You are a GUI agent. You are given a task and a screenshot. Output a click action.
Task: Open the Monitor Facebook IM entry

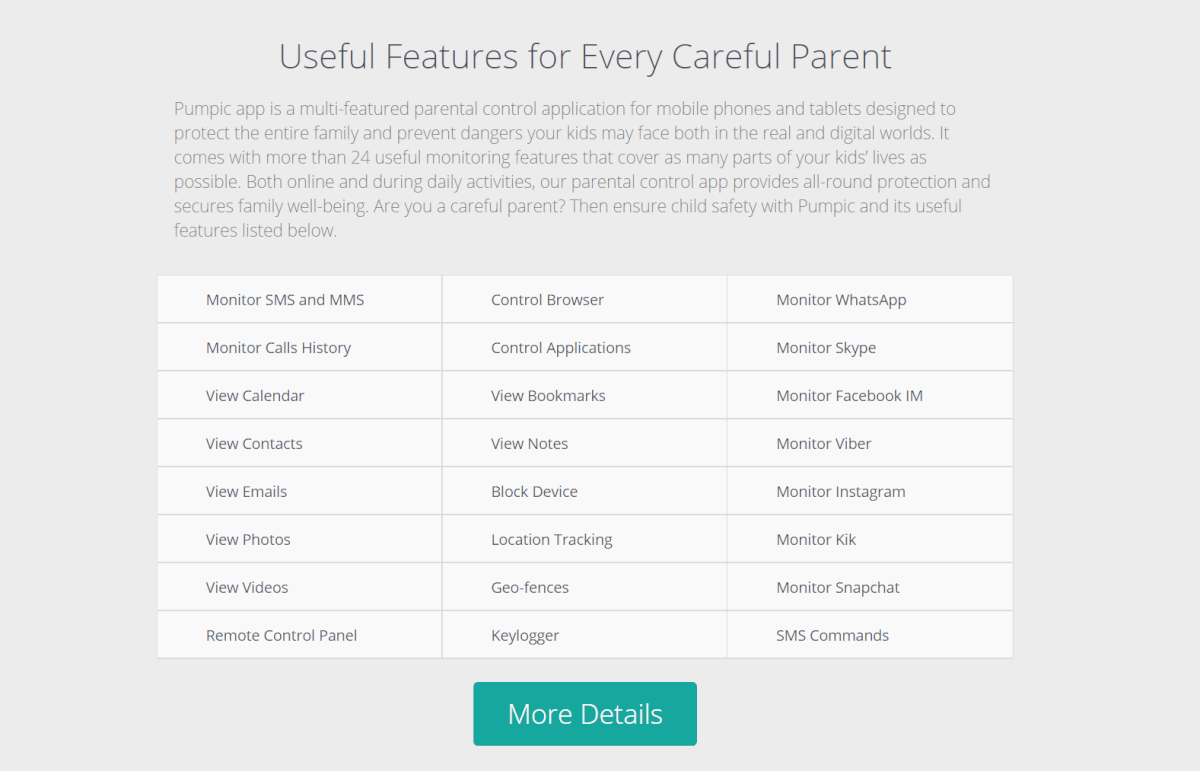click(870, 396)
